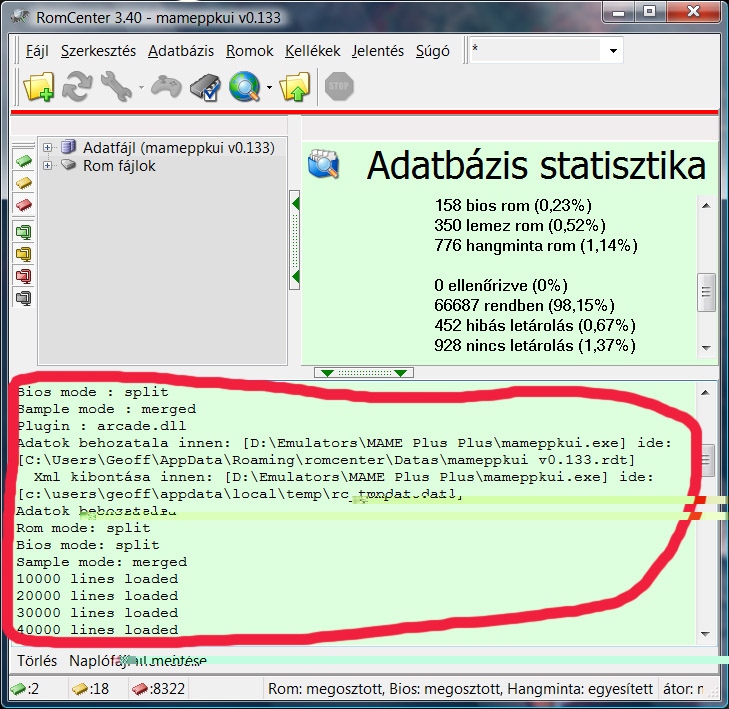The width and height of the screenshot is (729, 709).
Task: Open the Kellékek menu
Action: tap(312, 51)
